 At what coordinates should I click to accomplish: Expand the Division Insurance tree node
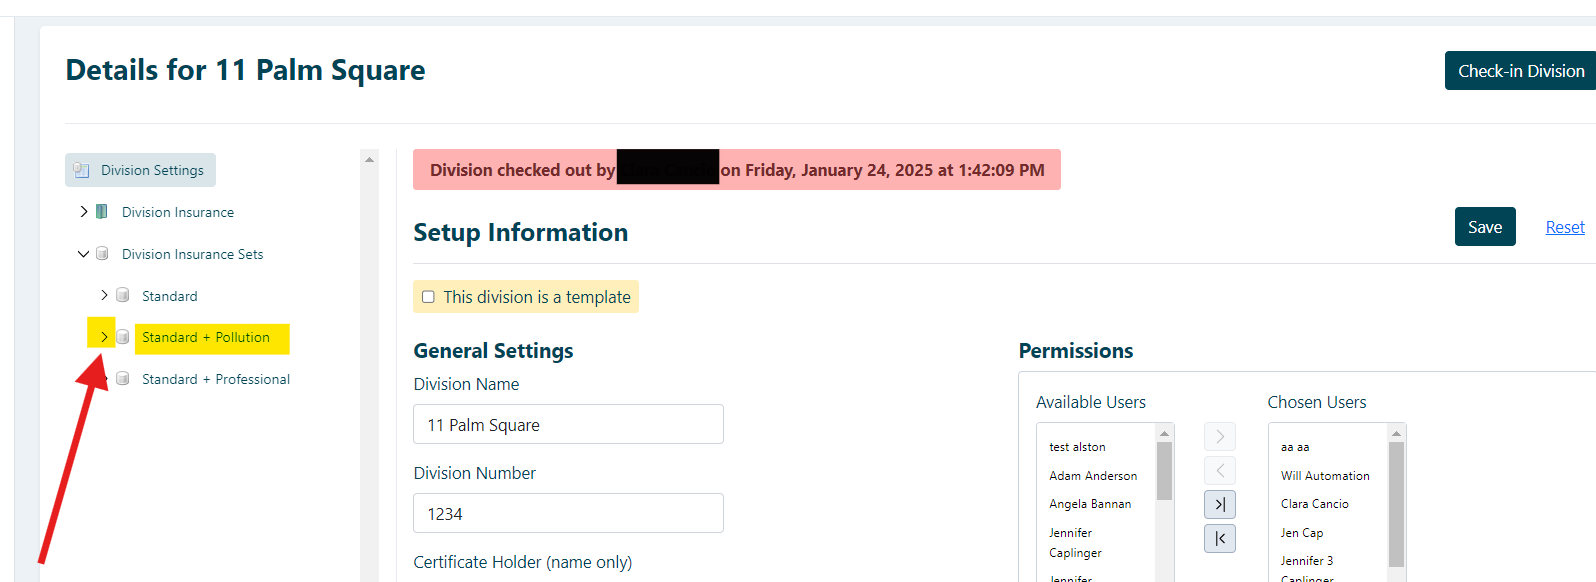(x=84, y=212)
